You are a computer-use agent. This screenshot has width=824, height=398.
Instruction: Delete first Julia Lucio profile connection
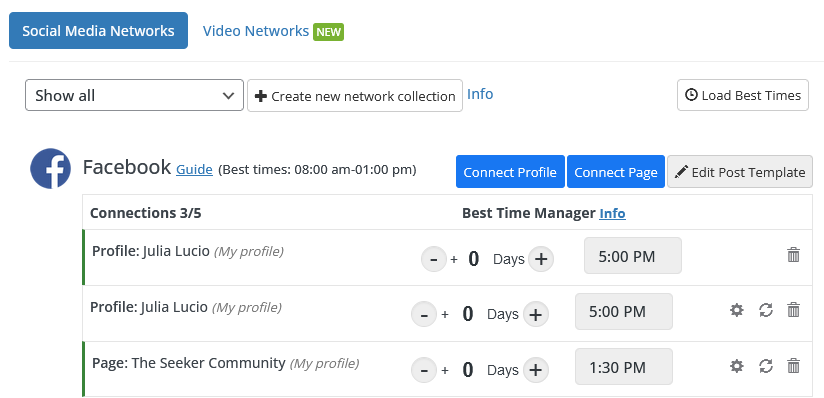point(794,255)
